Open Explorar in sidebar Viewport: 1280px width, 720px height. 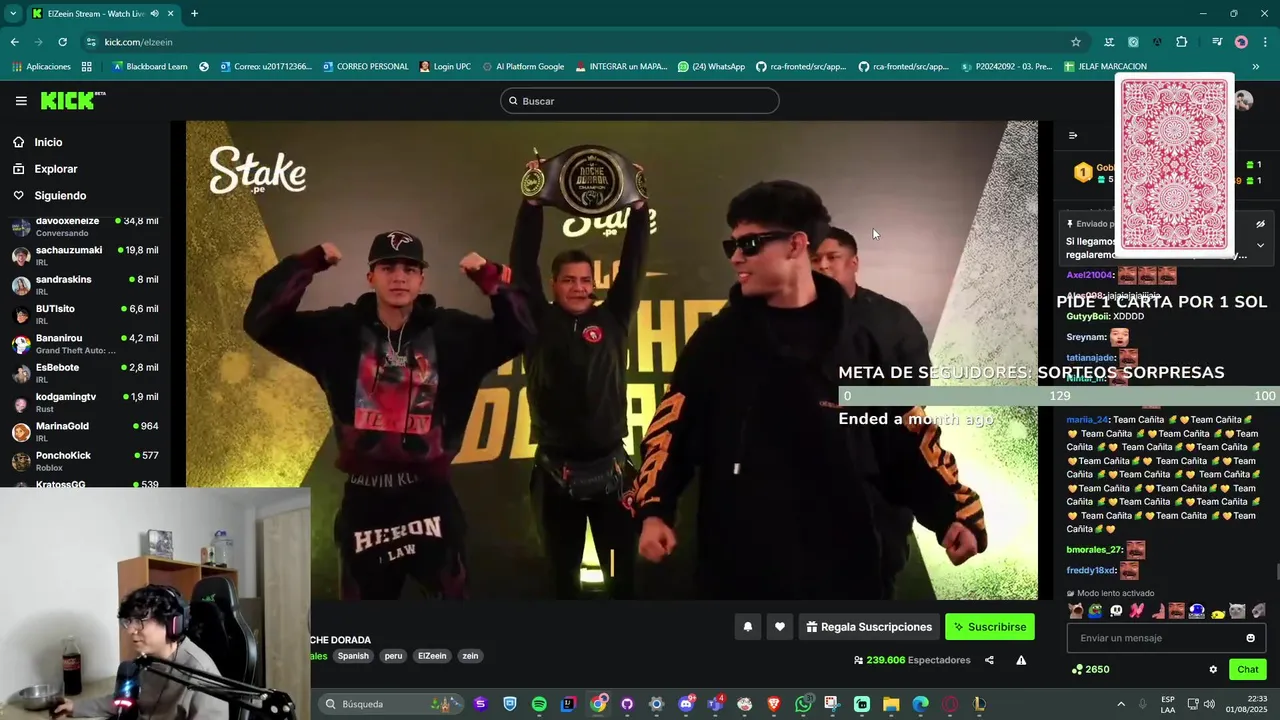(55, 169)
